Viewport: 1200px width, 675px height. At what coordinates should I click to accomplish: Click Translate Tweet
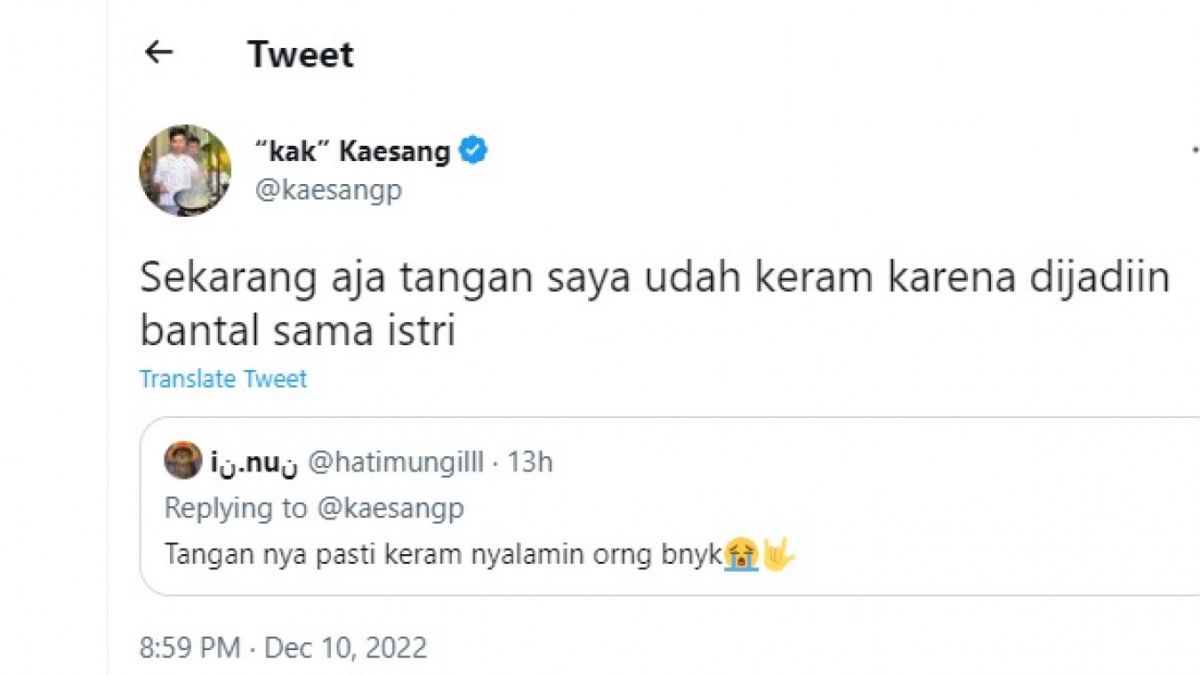[x=222, y=379]
